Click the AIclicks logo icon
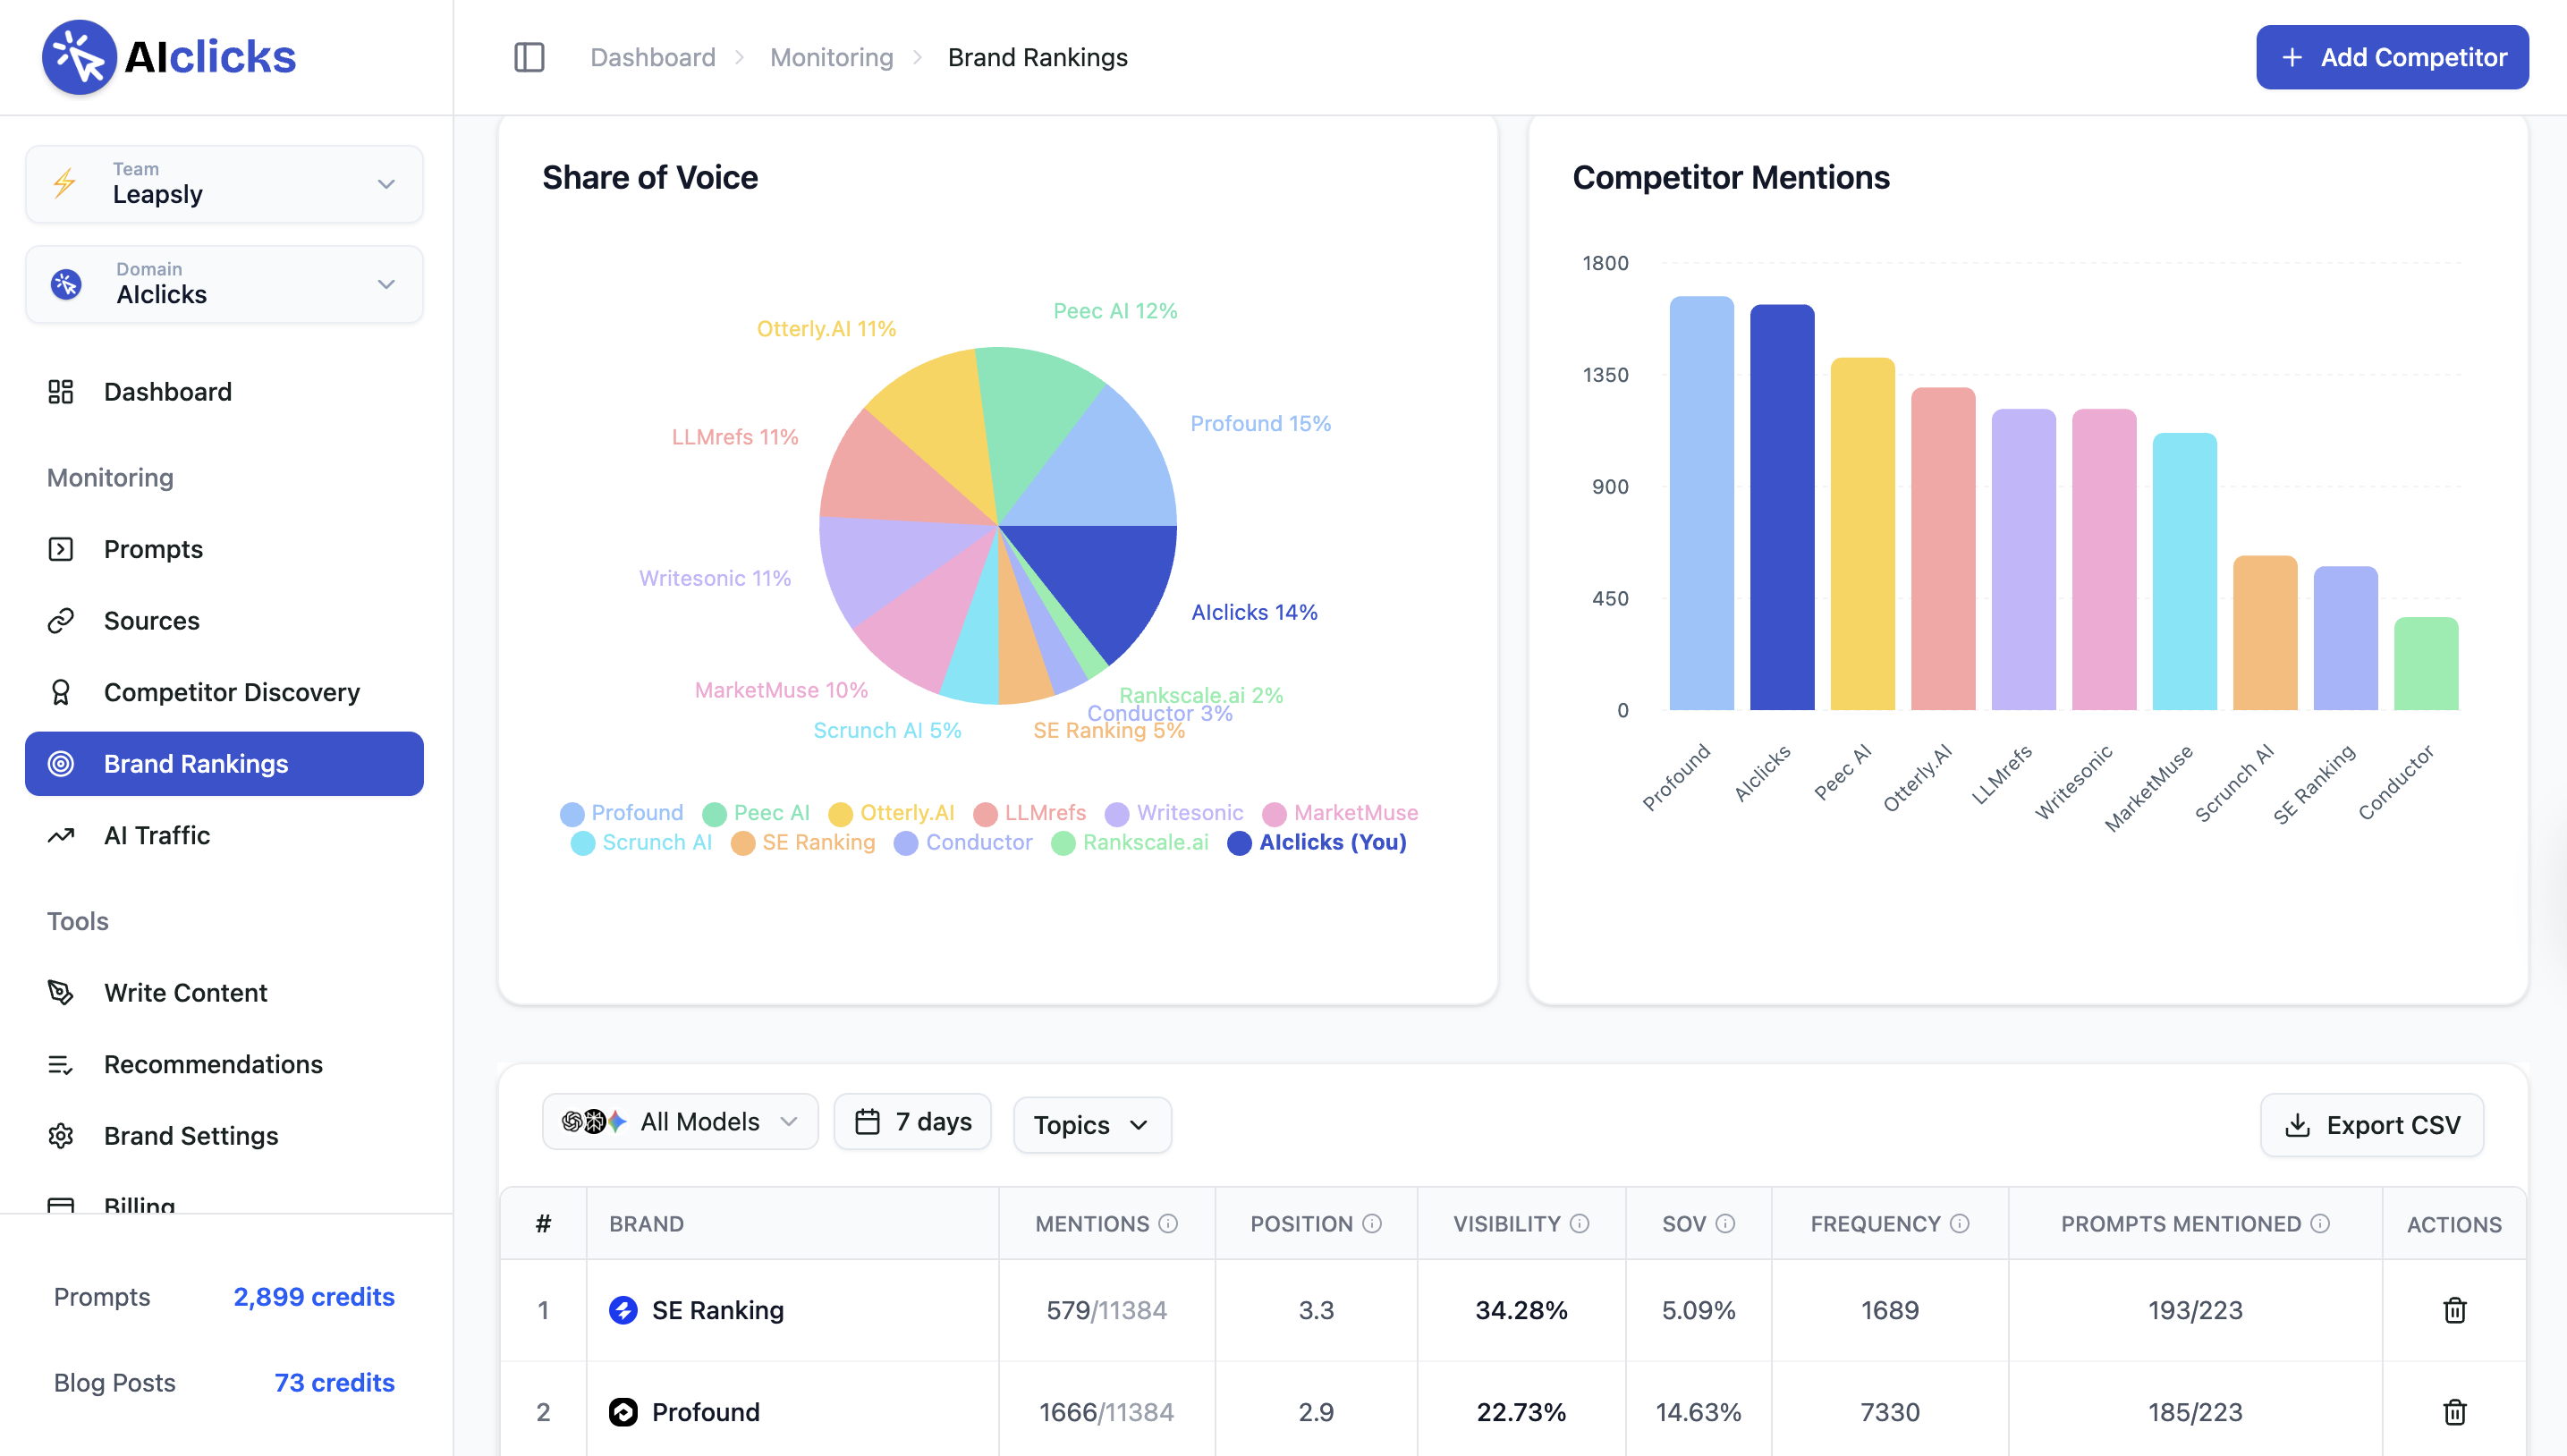The image size is (2567, 1456). pyautogui.click(x=79, y=57)
